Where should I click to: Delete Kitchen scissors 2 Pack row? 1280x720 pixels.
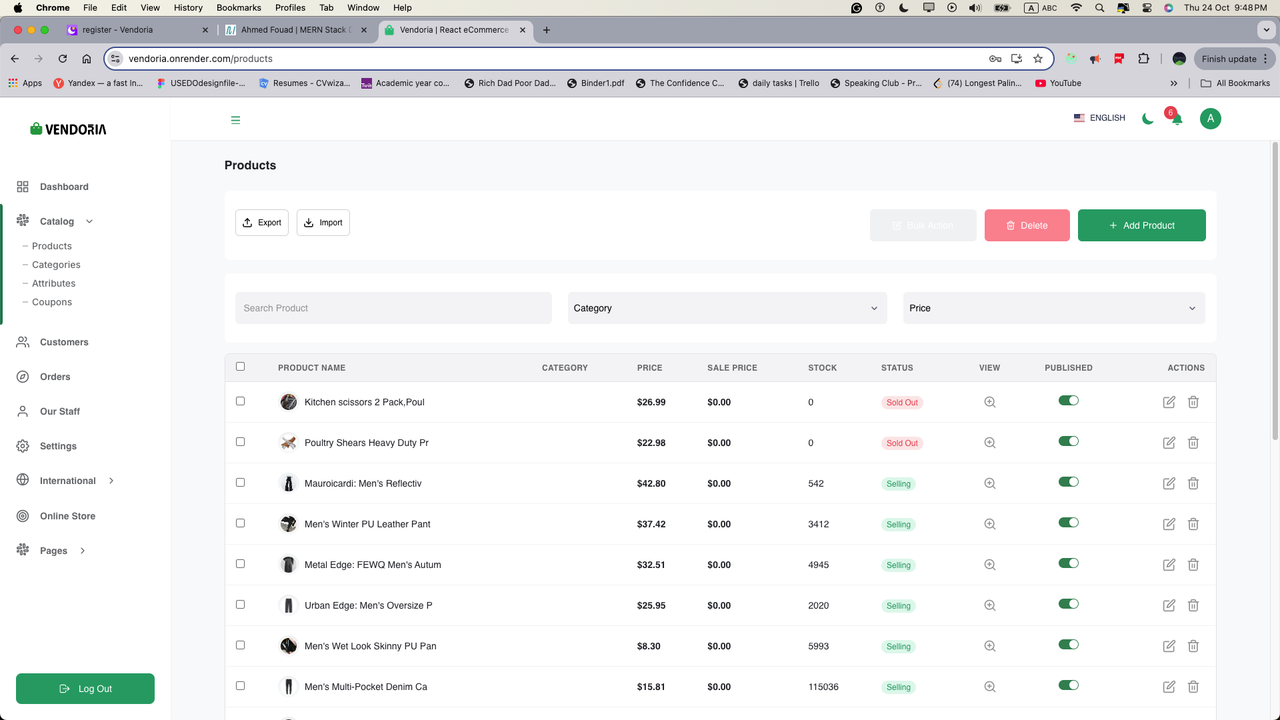pyautogui.click(x=1193, y=402)
